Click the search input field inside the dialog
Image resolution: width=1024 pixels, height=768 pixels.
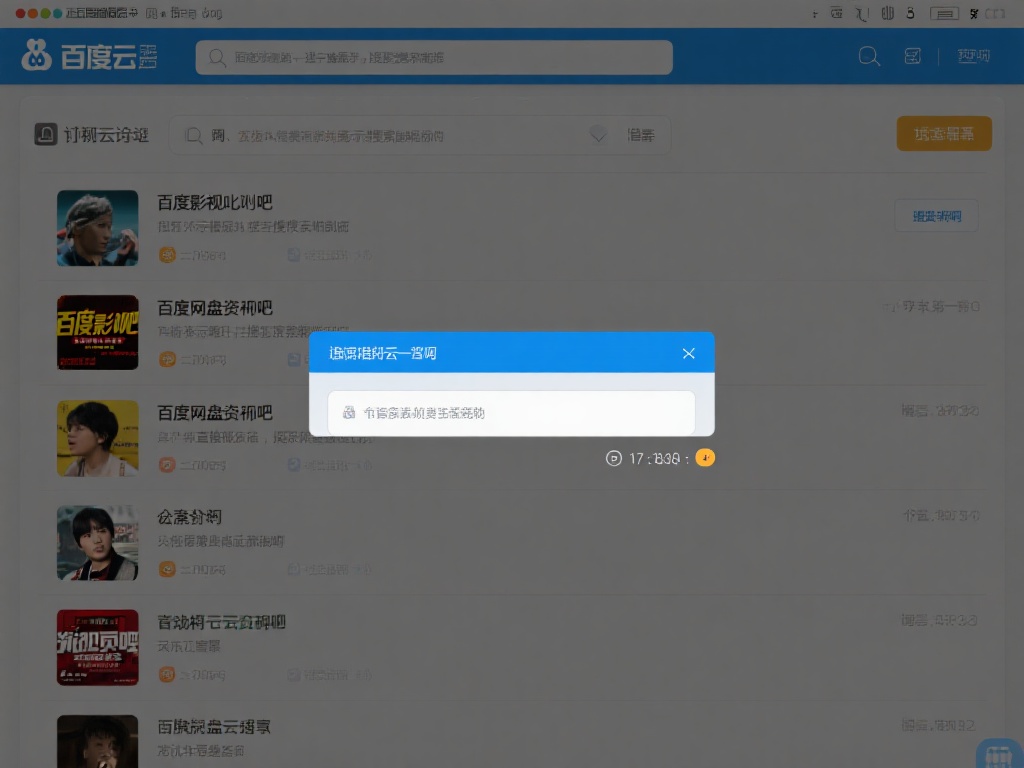pyautogui.click(x=511, y=412)
